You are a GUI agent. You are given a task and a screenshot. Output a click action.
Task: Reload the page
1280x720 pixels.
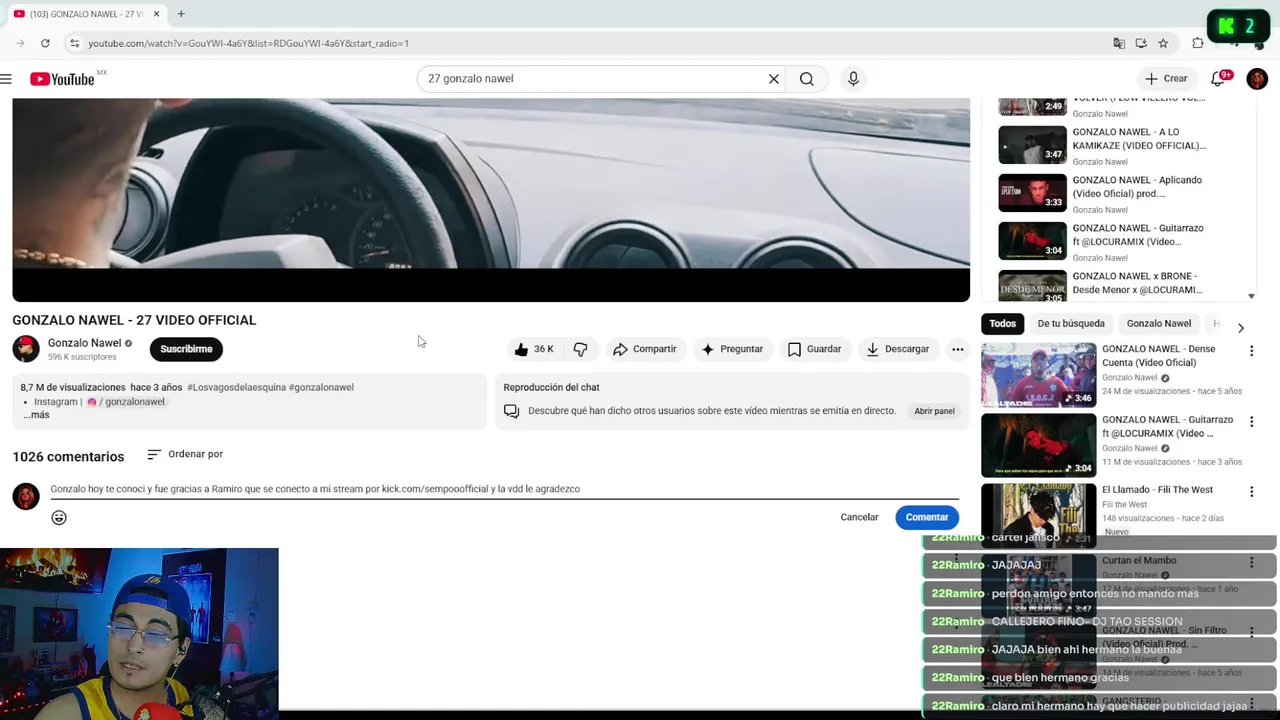click(45, 43)
